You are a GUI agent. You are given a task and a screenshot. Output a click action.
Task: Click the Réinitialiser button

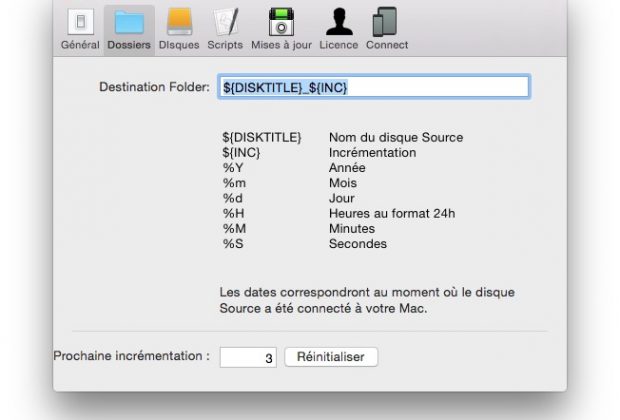click(x=331, y=357)
